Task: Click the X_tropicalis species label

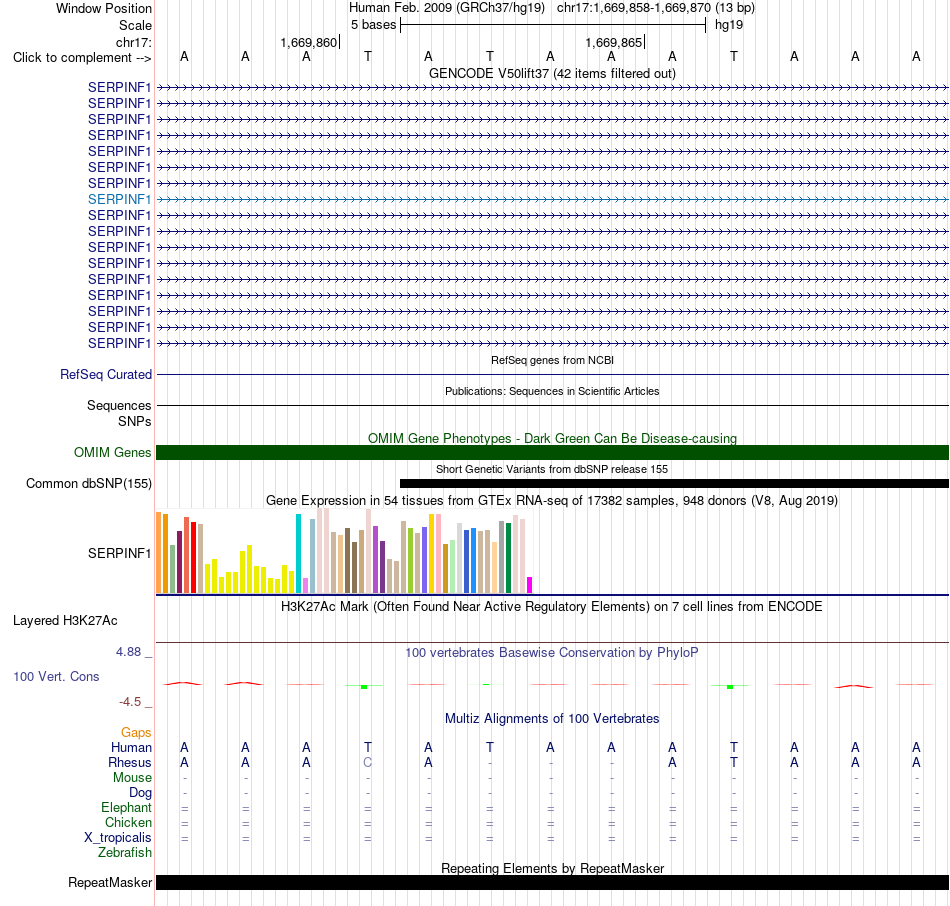Action: tap(118, 838)
